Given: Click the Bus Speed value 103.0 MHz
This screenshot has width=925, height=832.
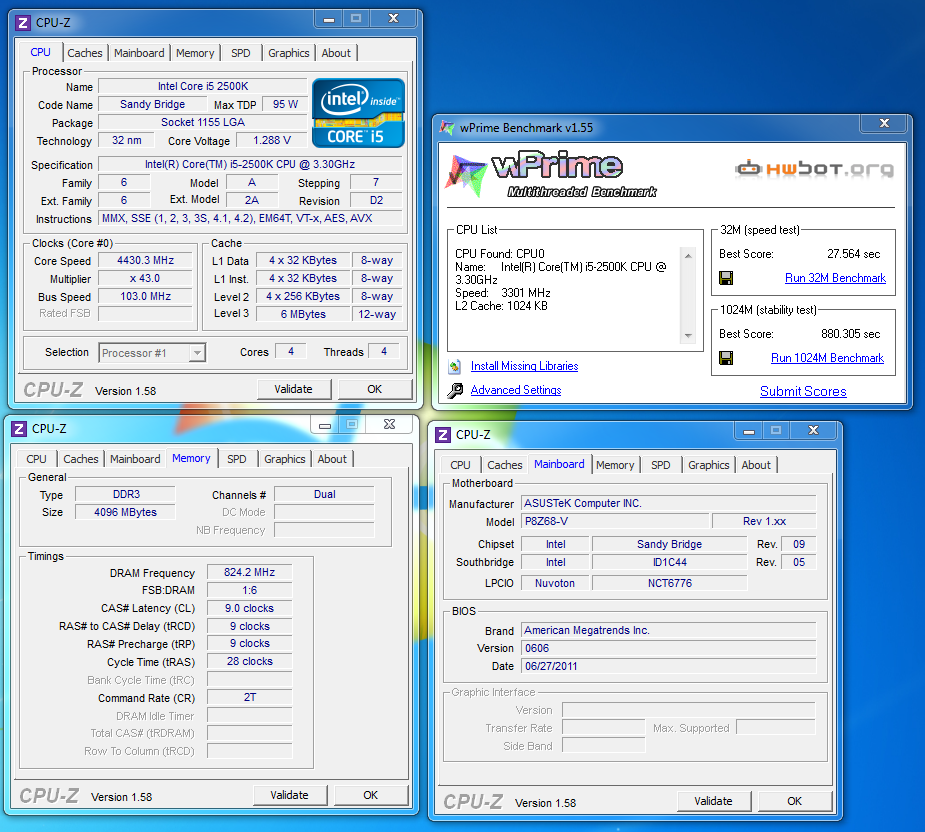Looking at the screenshot, I should pos(145,296).
